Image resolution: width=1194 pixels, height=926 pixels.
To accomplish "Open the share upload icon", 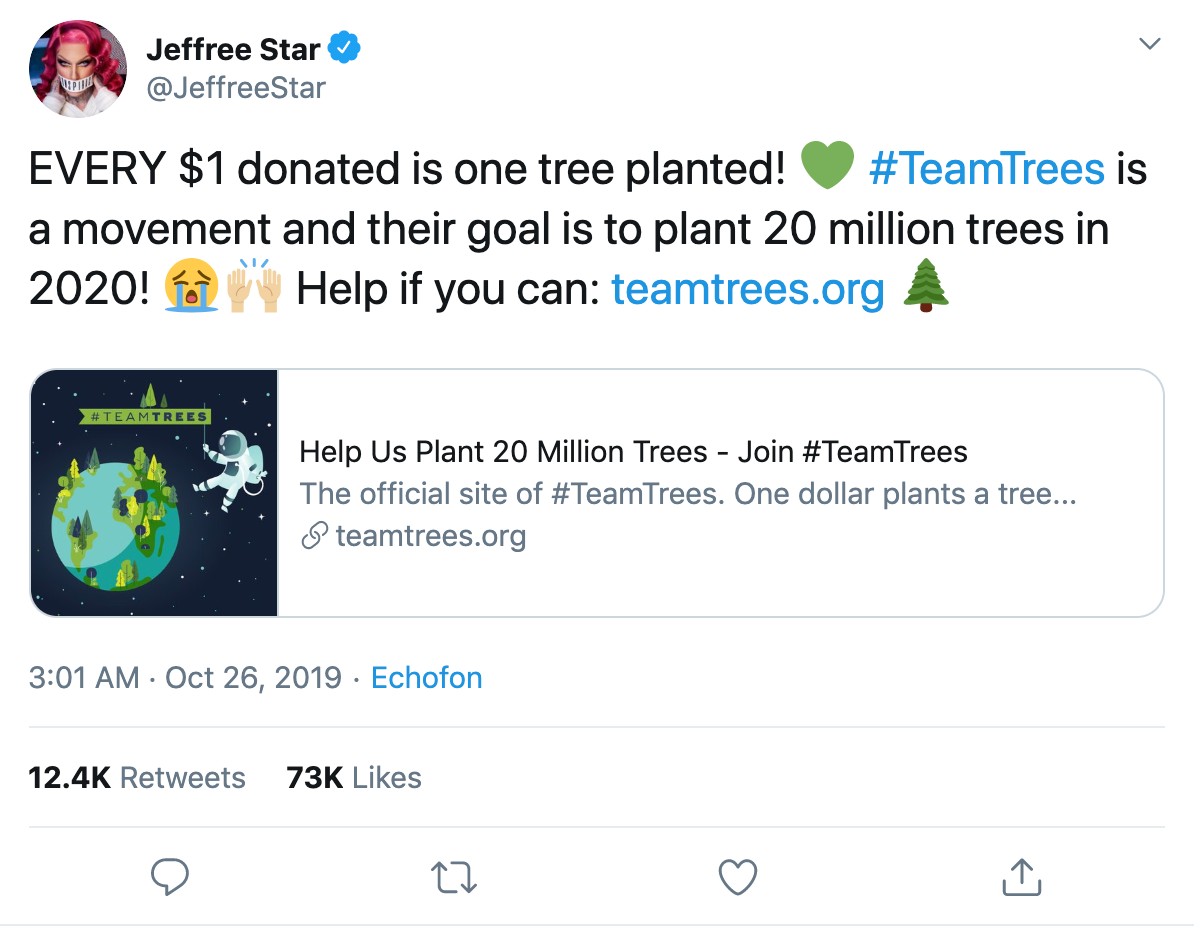I will [1021, 877].
